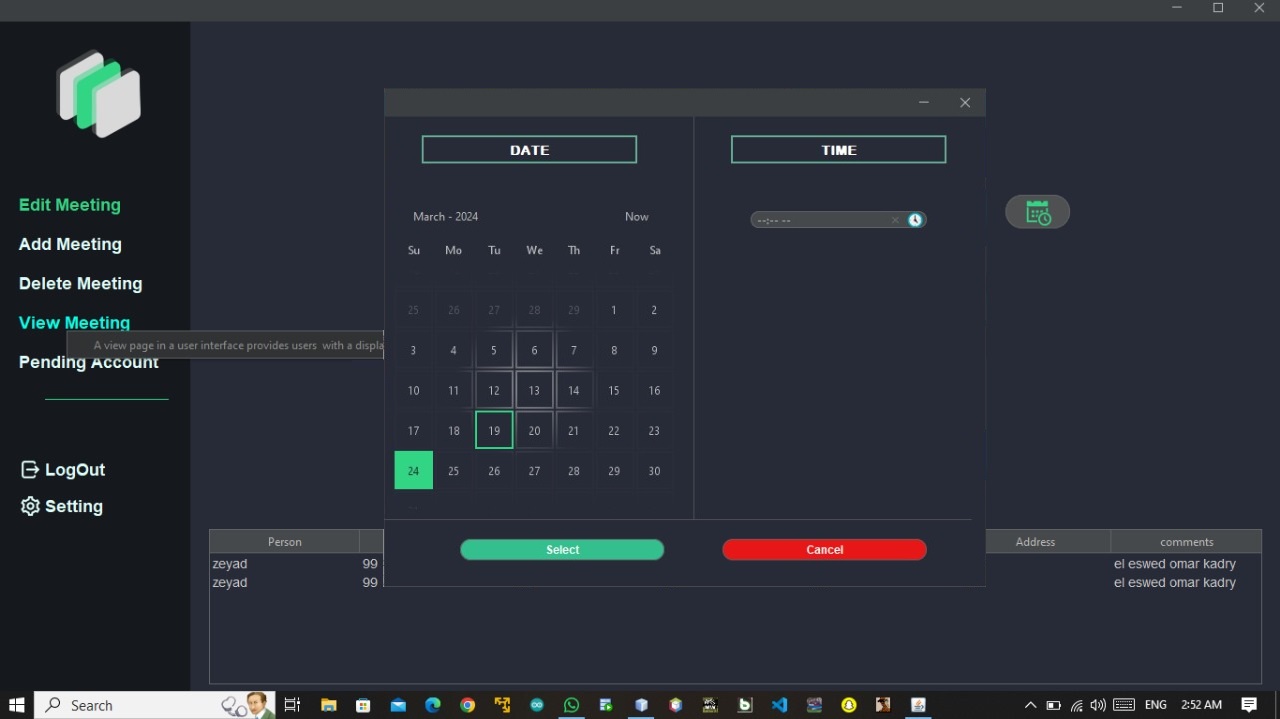This screenshot has height=719, width=1280.
Task: Clear the time field with X icon
Action: pyautogui.click(x=895, y=220)
